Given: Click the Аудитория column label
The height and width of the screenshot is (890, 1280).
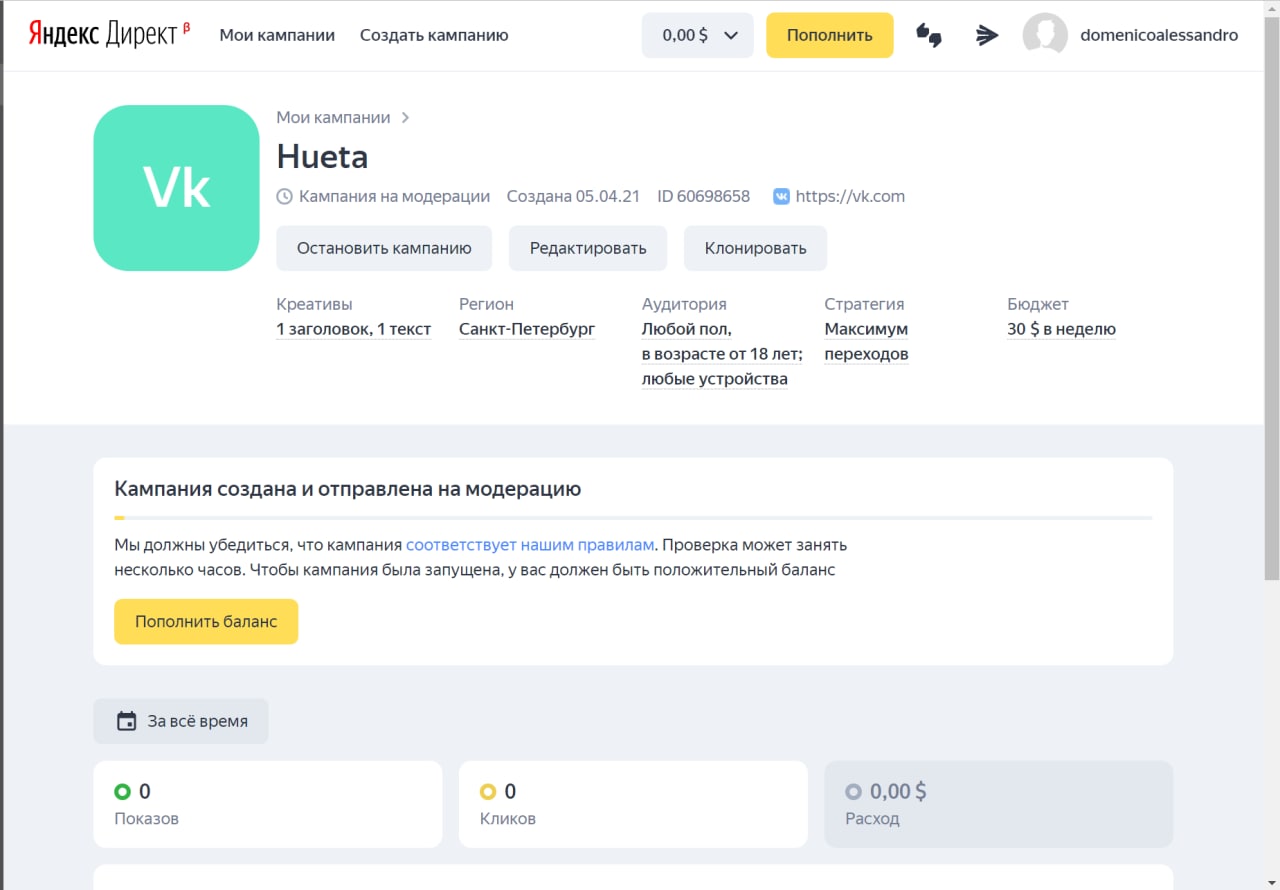Looking at the screenshot, I should click(684, 304).
